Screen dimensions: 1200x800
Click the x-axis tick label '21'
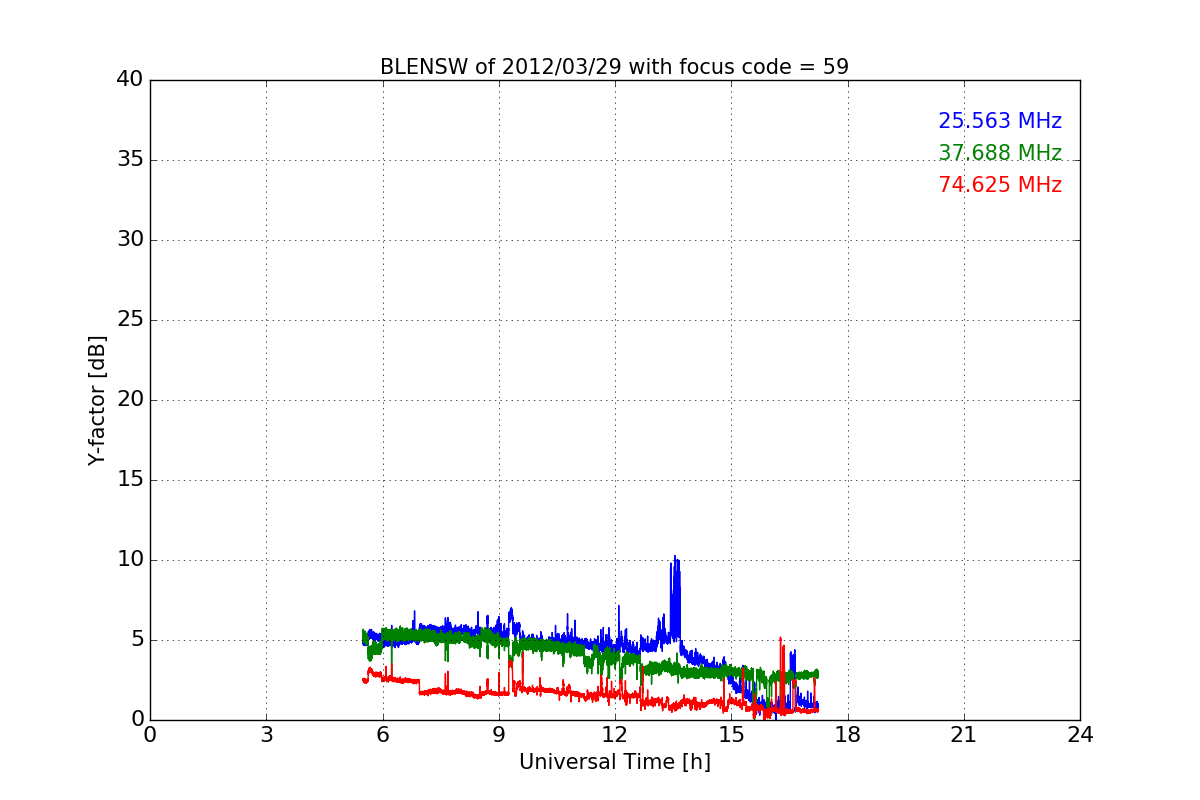coord(964,735)
